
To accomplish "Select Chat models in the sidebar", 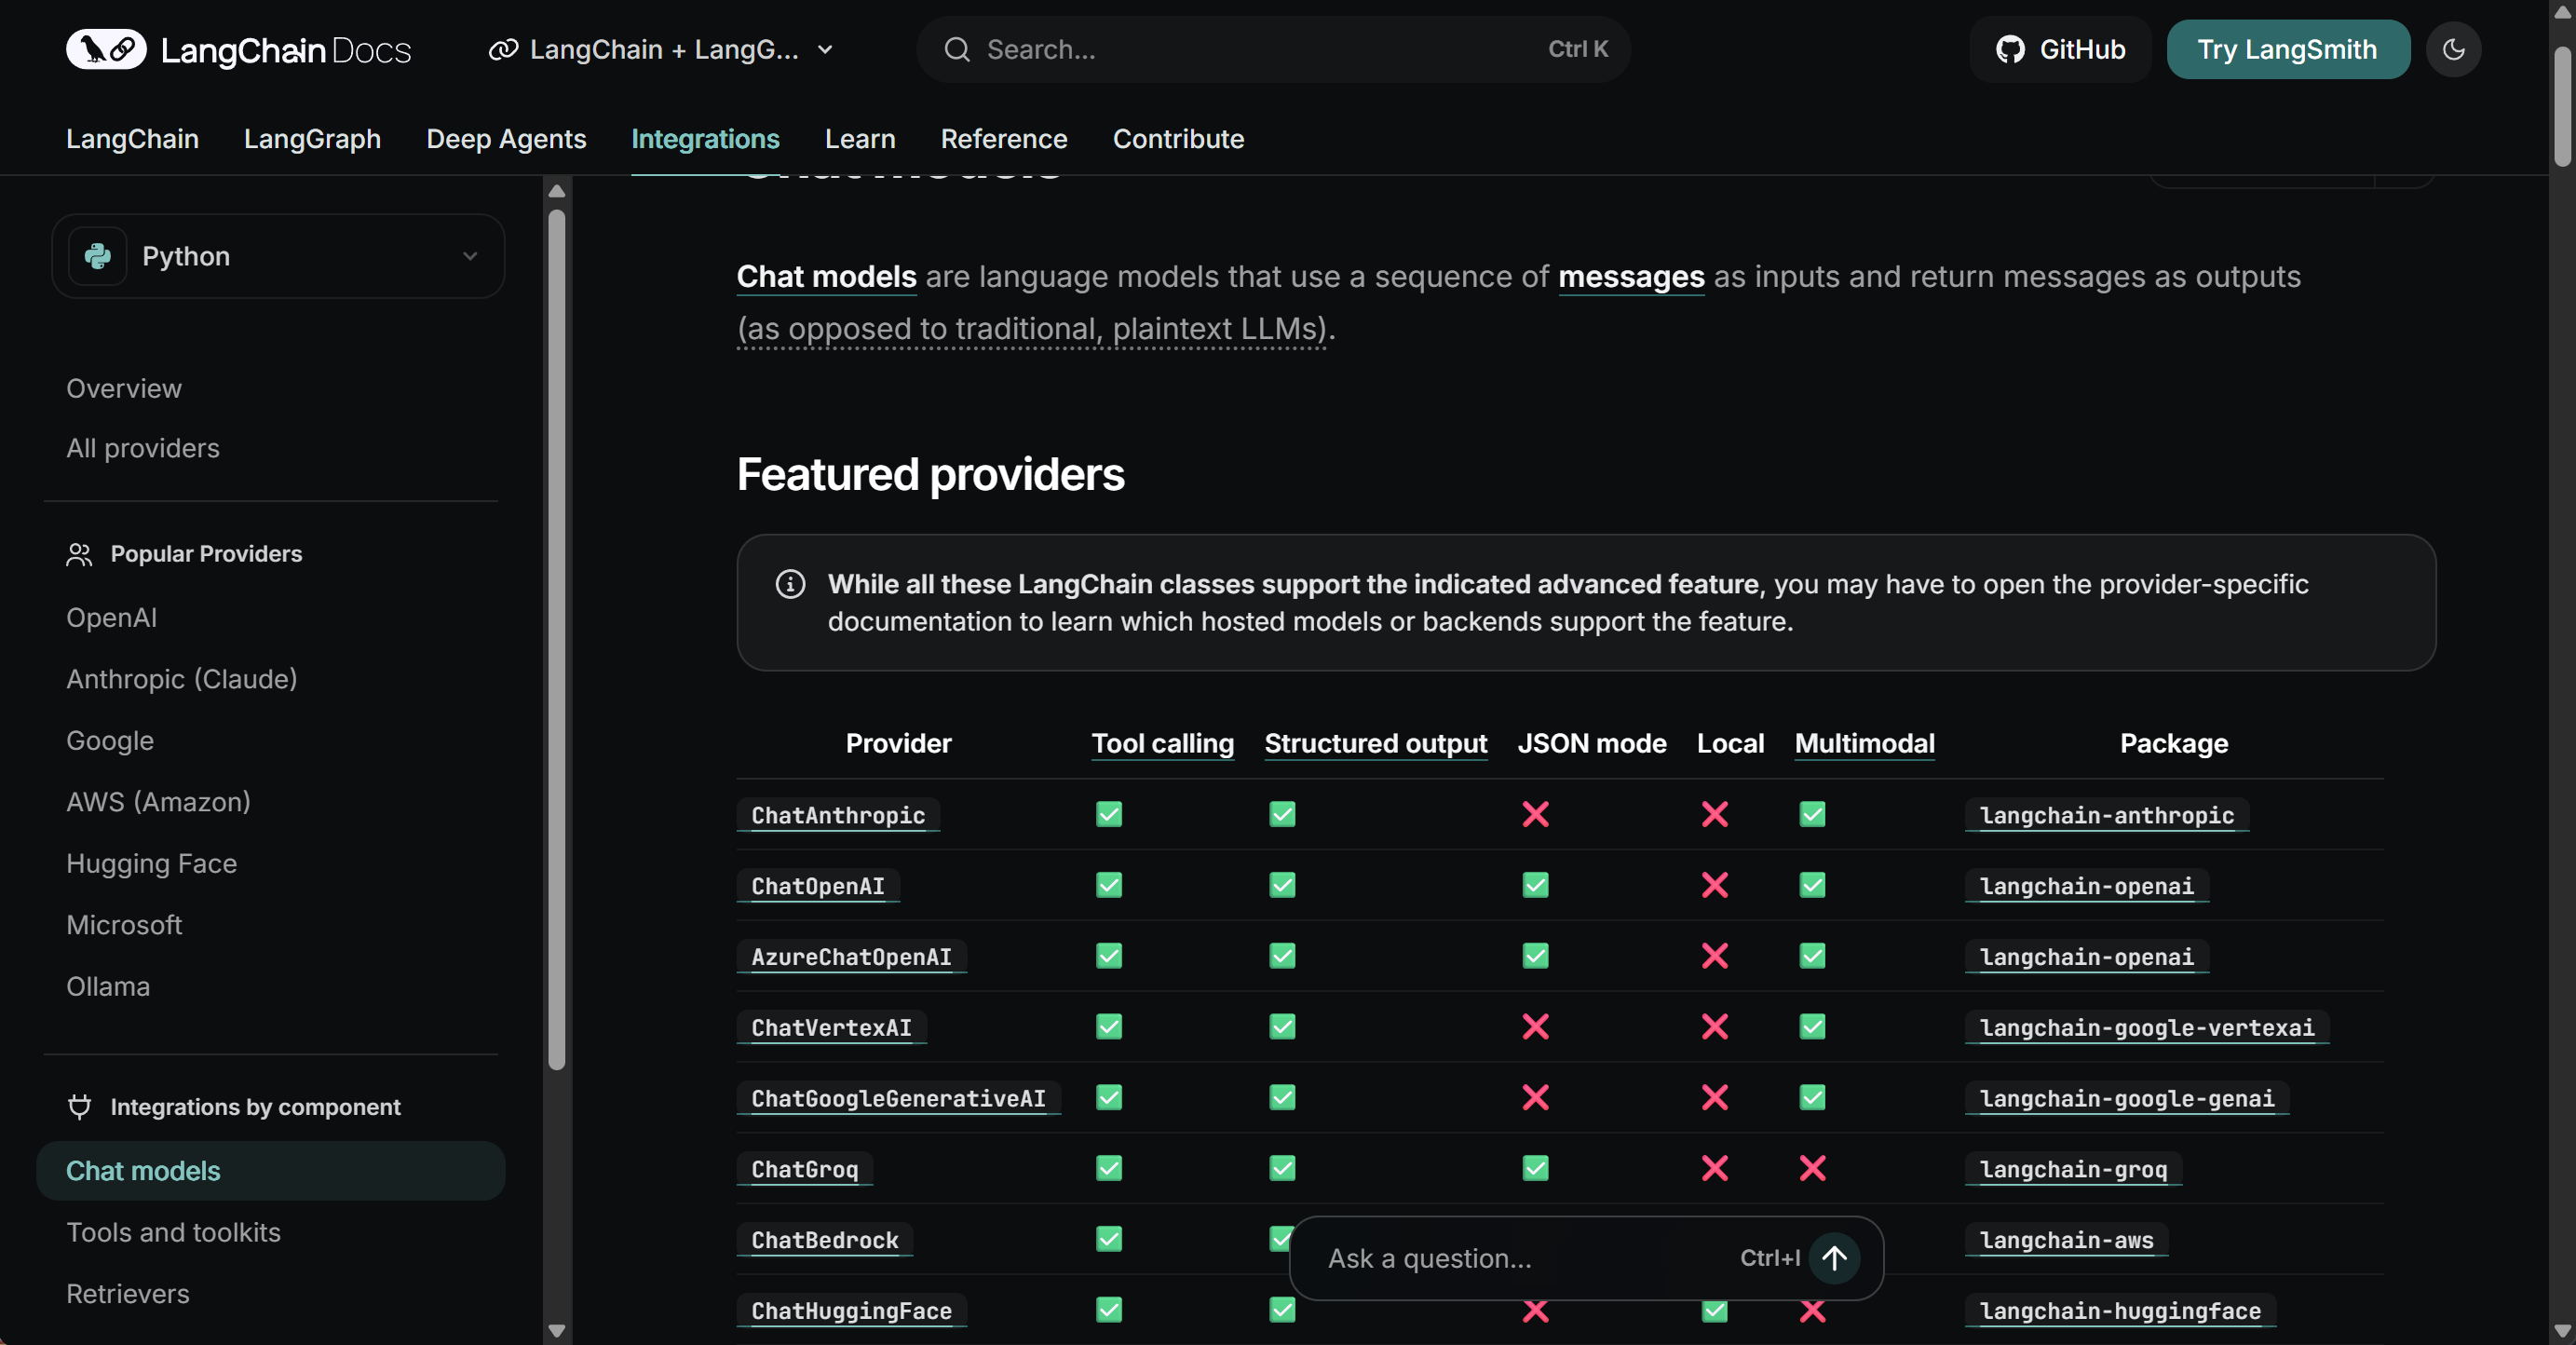I will 271,1170.
